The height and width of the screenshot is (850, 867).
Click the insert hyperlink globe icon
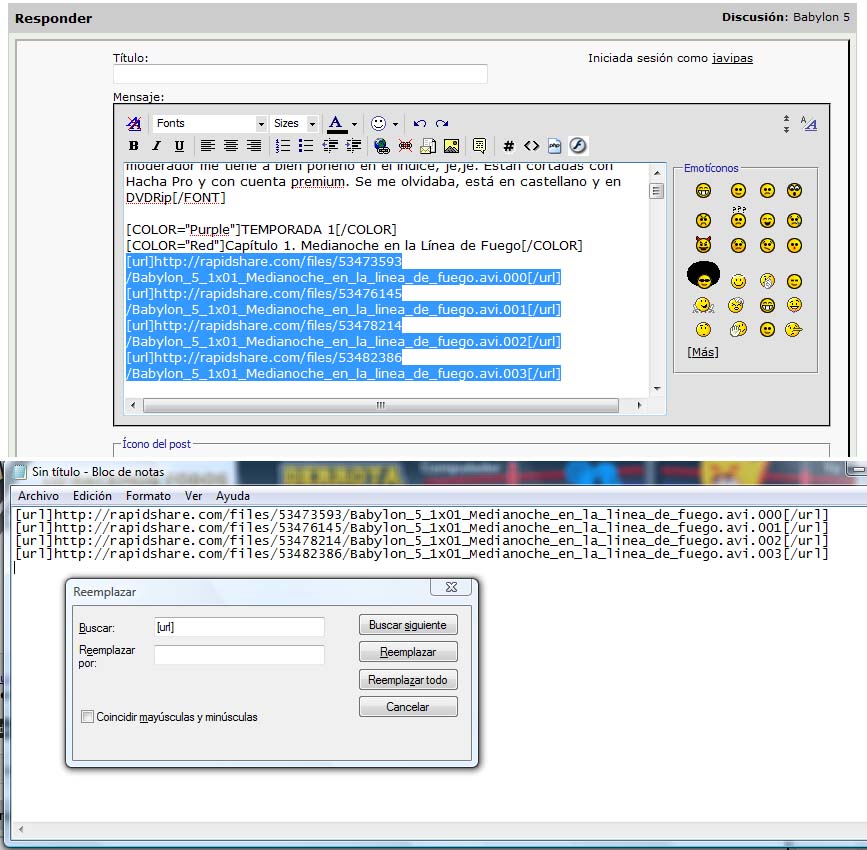[381, 146]
